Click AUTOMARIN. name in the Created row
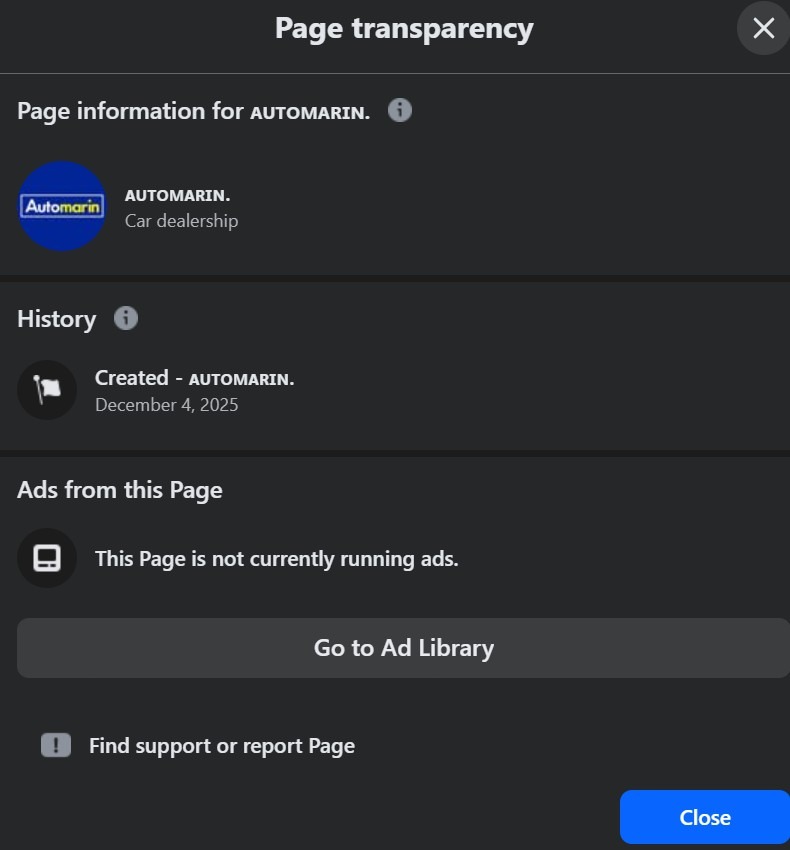The image size is (790, 850). pyautogui.click(x=241, y=379)
